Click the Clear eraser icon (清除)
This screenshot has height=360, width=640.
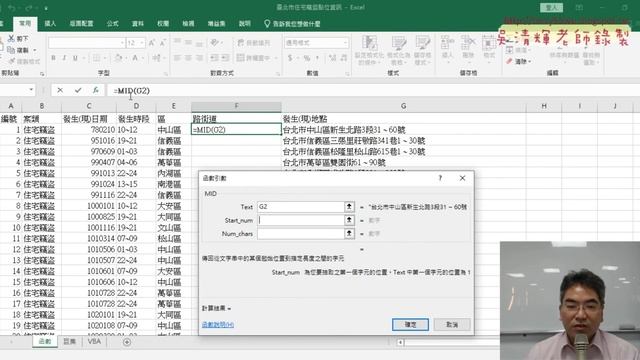click(509, 61)
